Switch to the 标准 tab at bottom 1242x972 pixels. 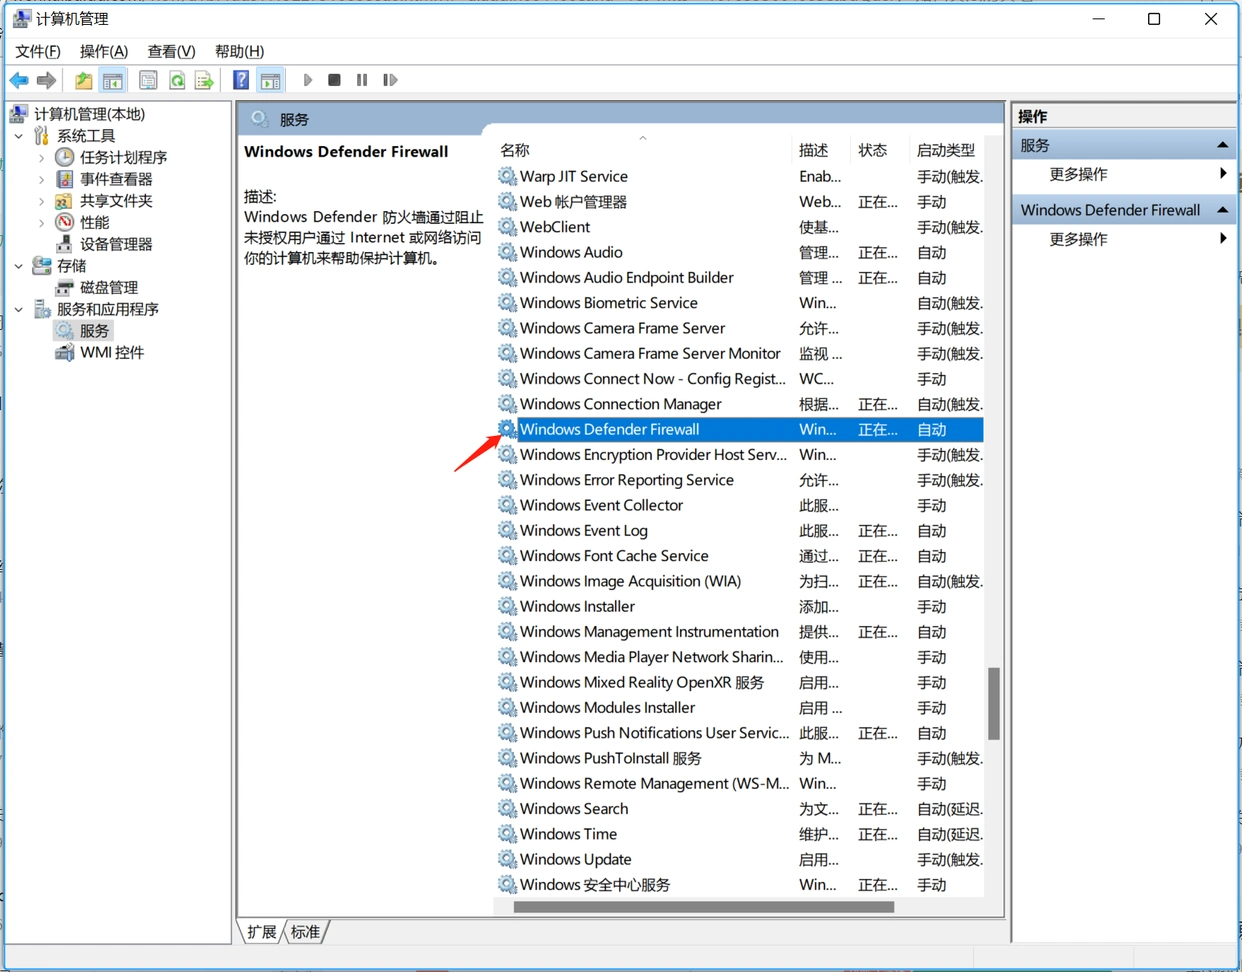click(x=304, y=931)
